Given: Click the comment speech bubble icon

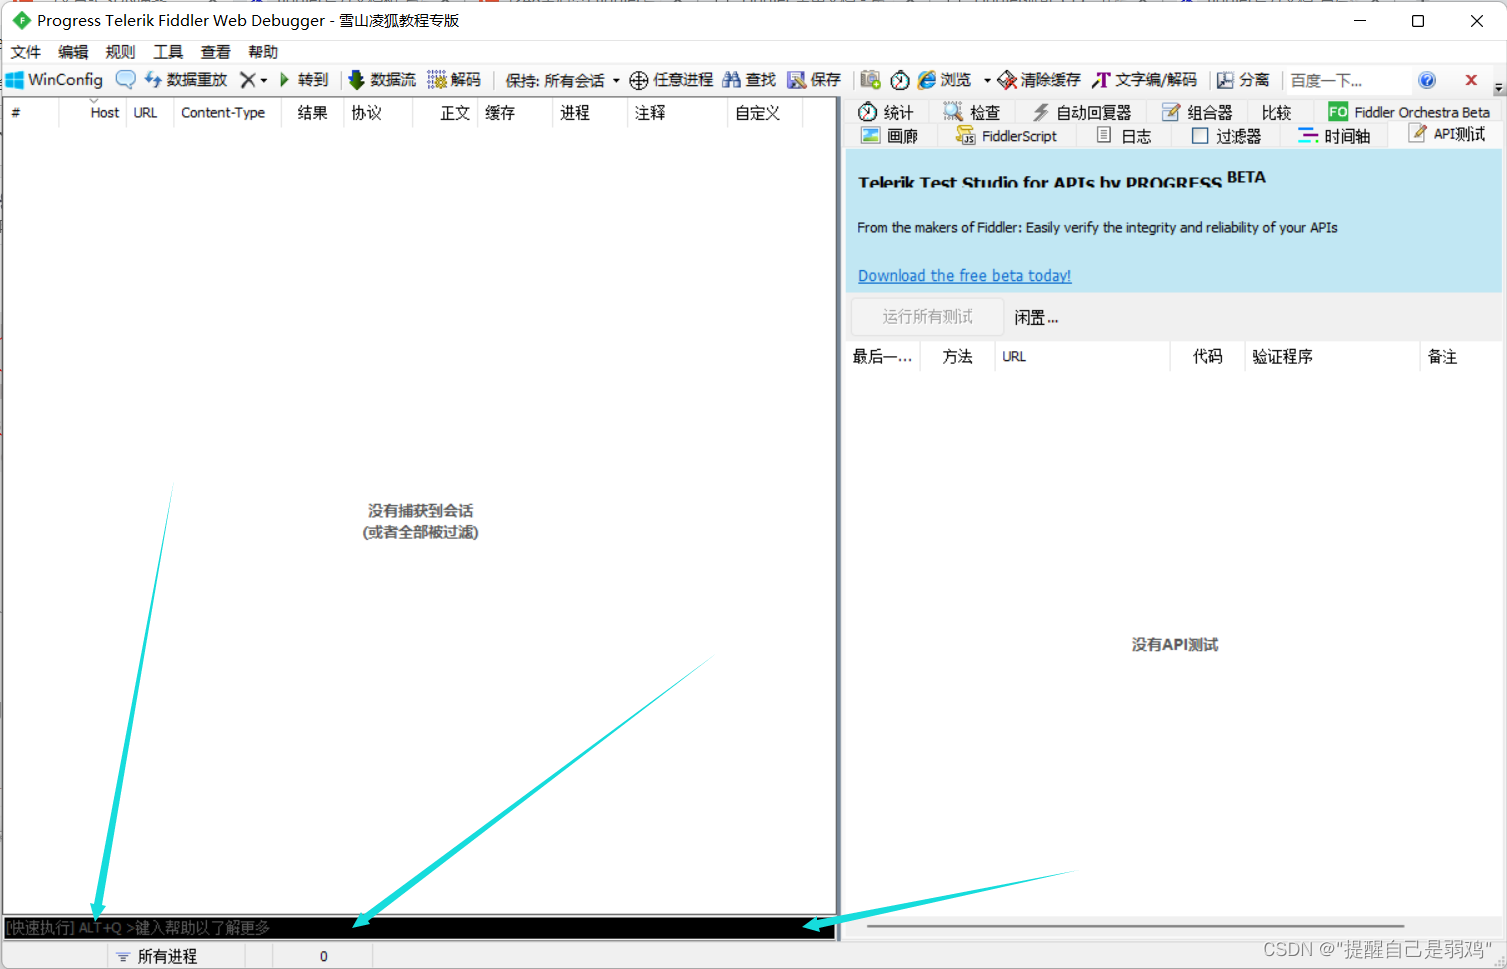Looking at the screenshot, I should pos(125,80).
